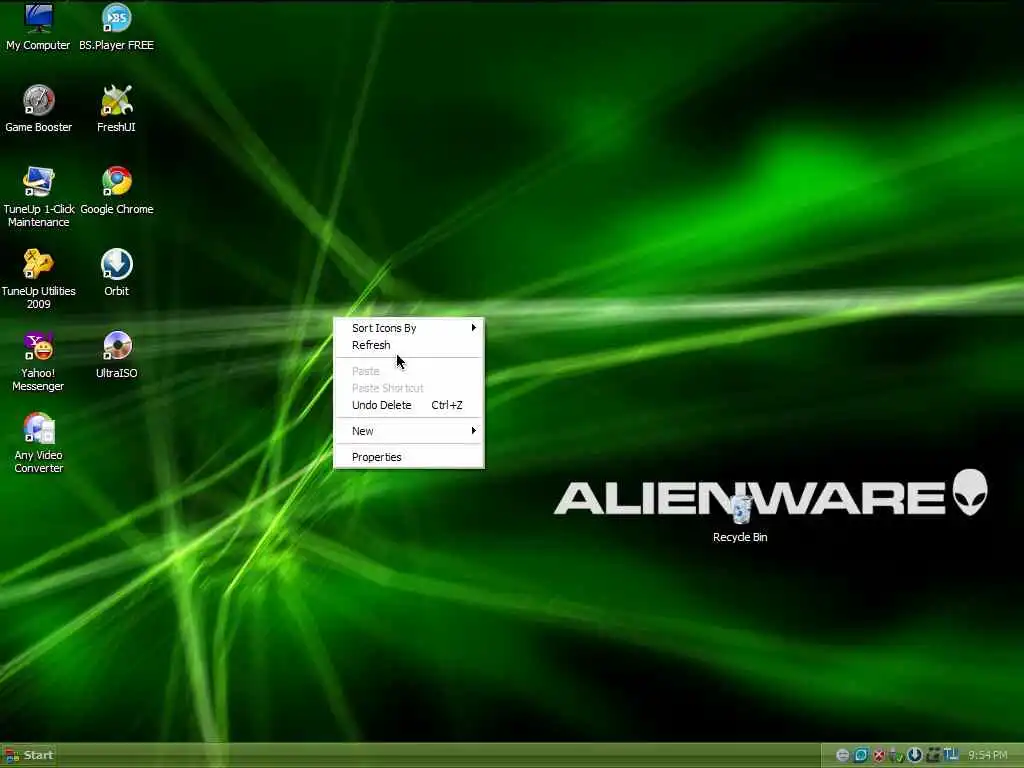1024x768 pixels.
Task: Select the Google Chrome desktop icon
Action: 117,190
